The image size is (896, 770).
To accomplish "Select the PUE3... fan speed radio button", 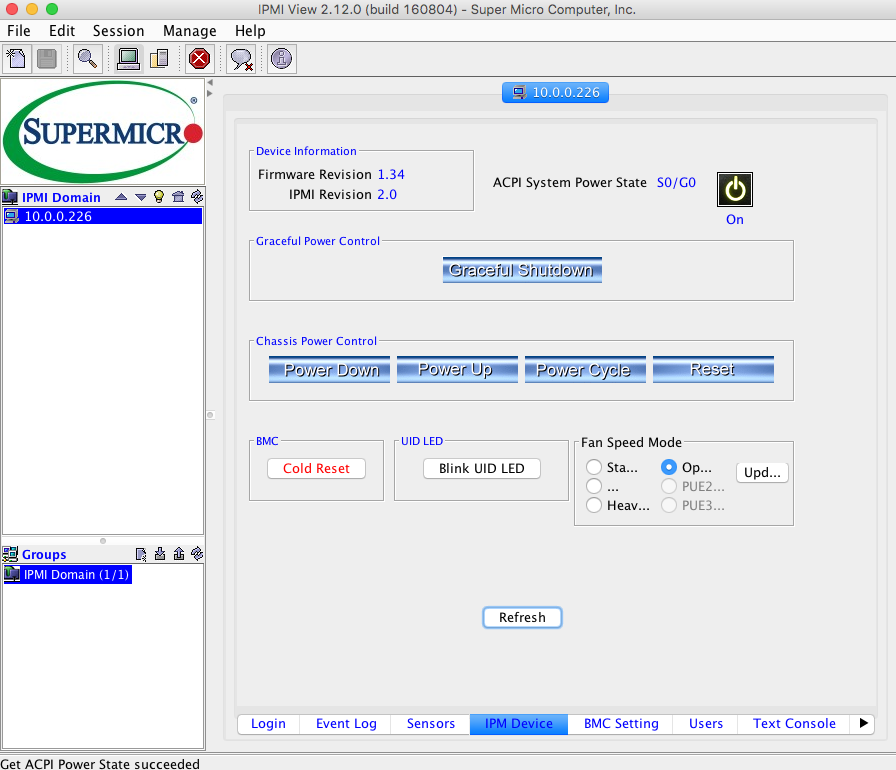I will click(x=669, y=506).
